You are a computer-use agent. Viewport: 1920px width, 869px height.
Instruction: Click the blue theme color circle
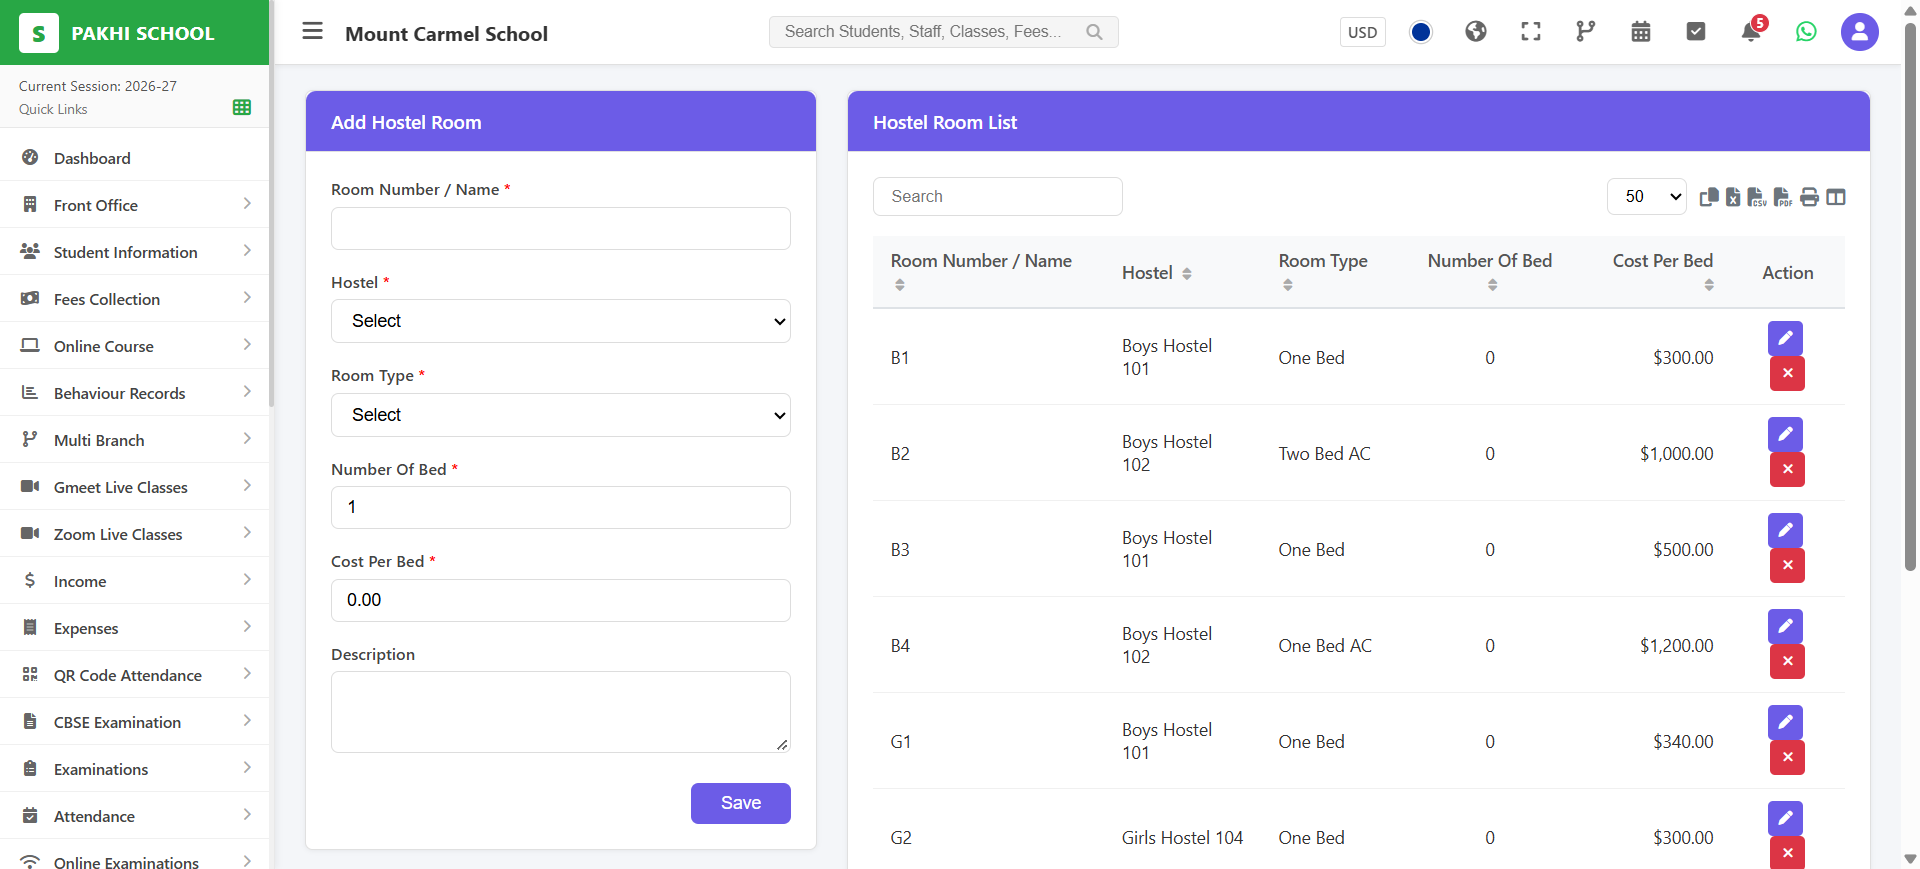pos(1421,32)
